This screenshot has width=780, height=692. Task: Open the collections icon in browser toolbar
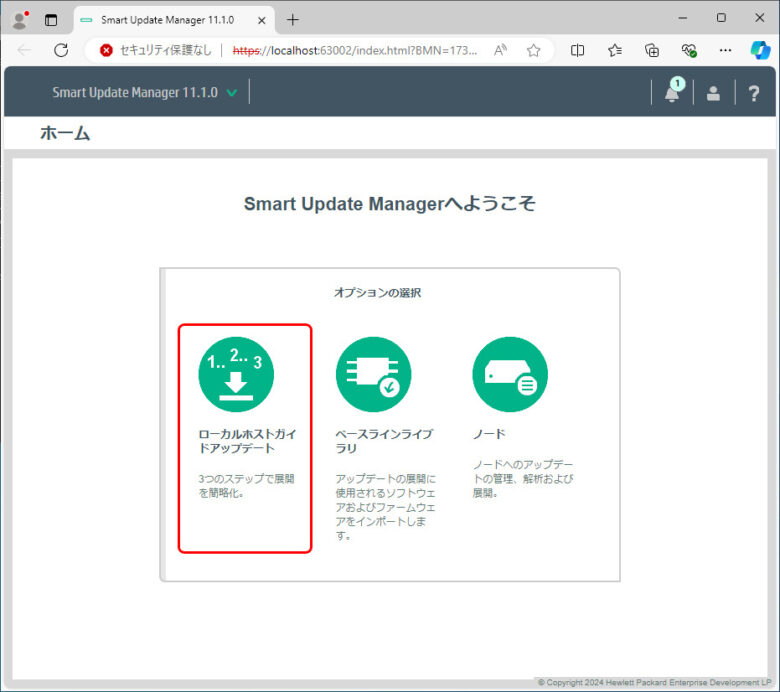click(x=652, y=50)
